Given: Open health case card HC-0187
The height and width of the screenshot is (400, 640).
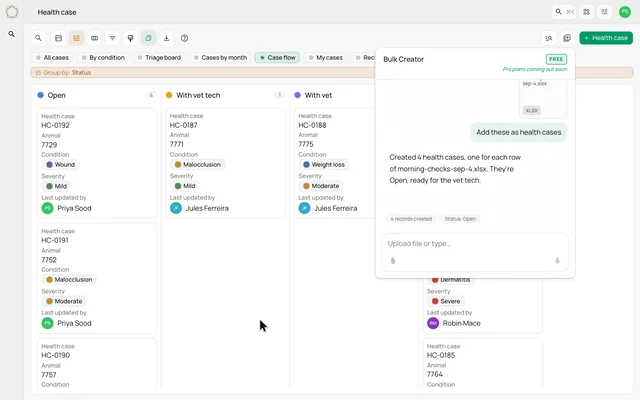Looking at the screenshot, I should click(225, 163).
